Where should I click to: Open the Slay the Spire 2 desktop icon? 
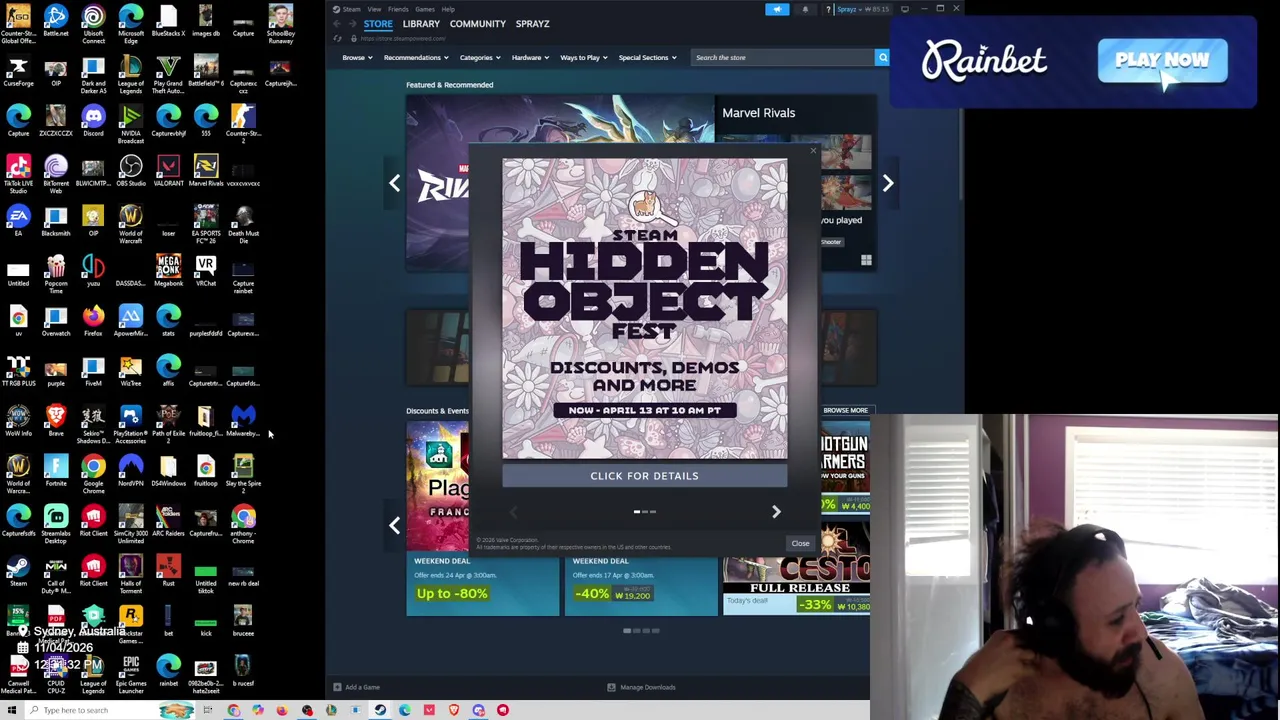pos(243,474)
